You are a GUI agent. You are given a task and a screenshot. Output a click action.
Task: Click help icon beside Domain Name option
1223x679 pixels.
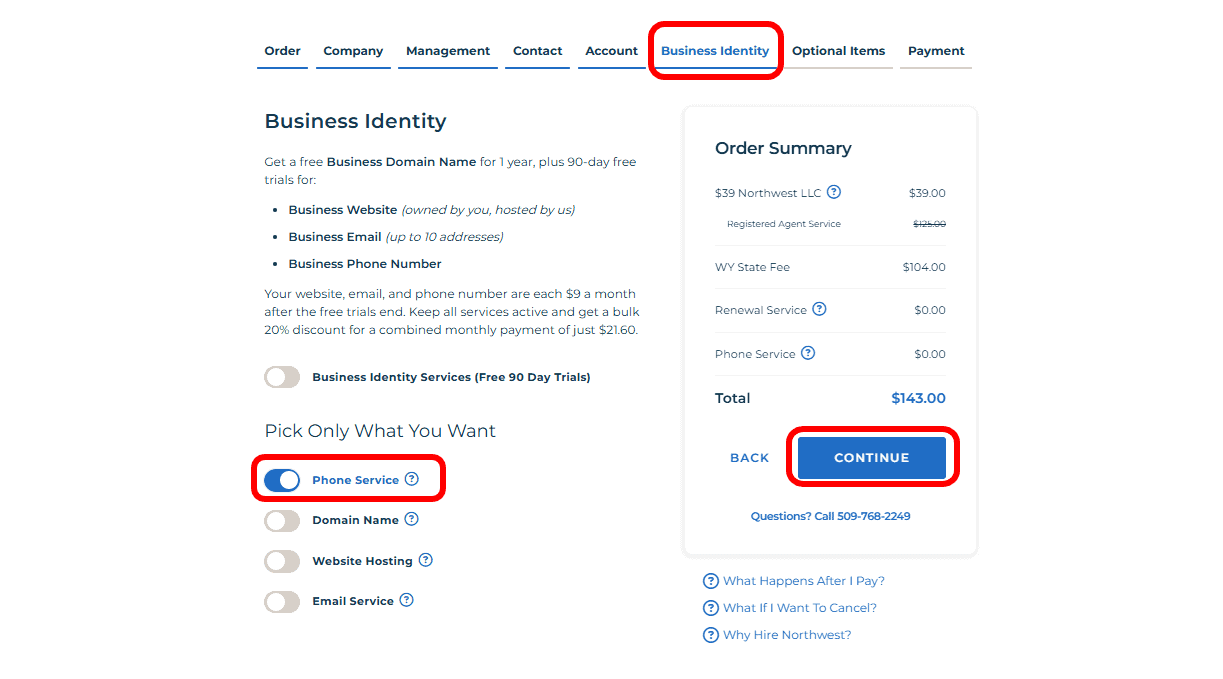411,519
